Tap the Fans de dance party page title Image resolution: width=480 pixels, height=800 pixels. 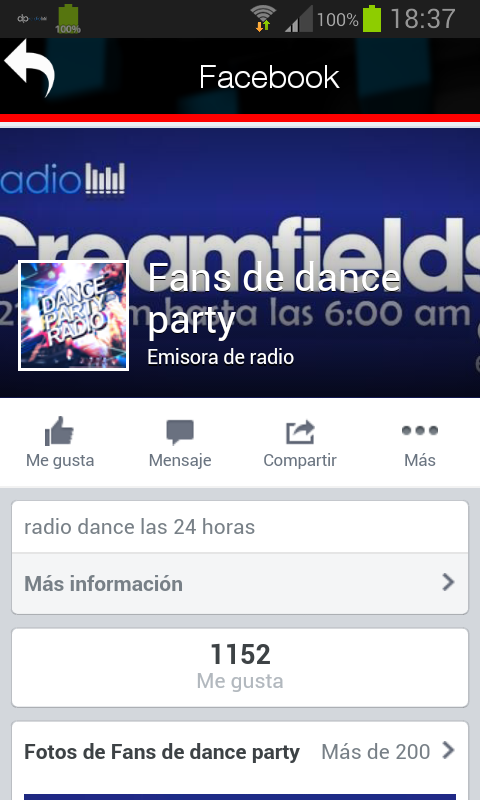274,299
